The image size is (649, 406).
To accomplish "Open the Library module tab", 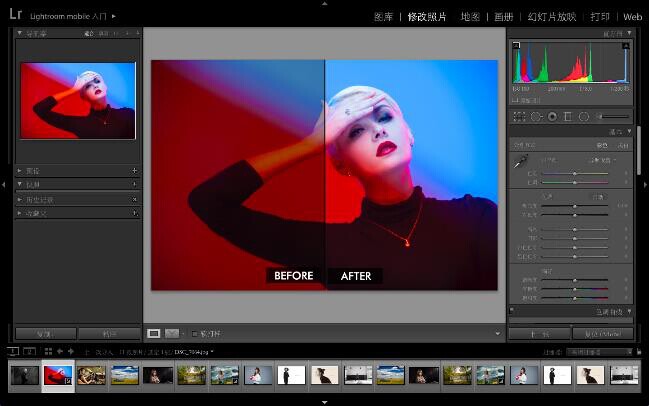I will pyautogui.click(x=383, y=17).
